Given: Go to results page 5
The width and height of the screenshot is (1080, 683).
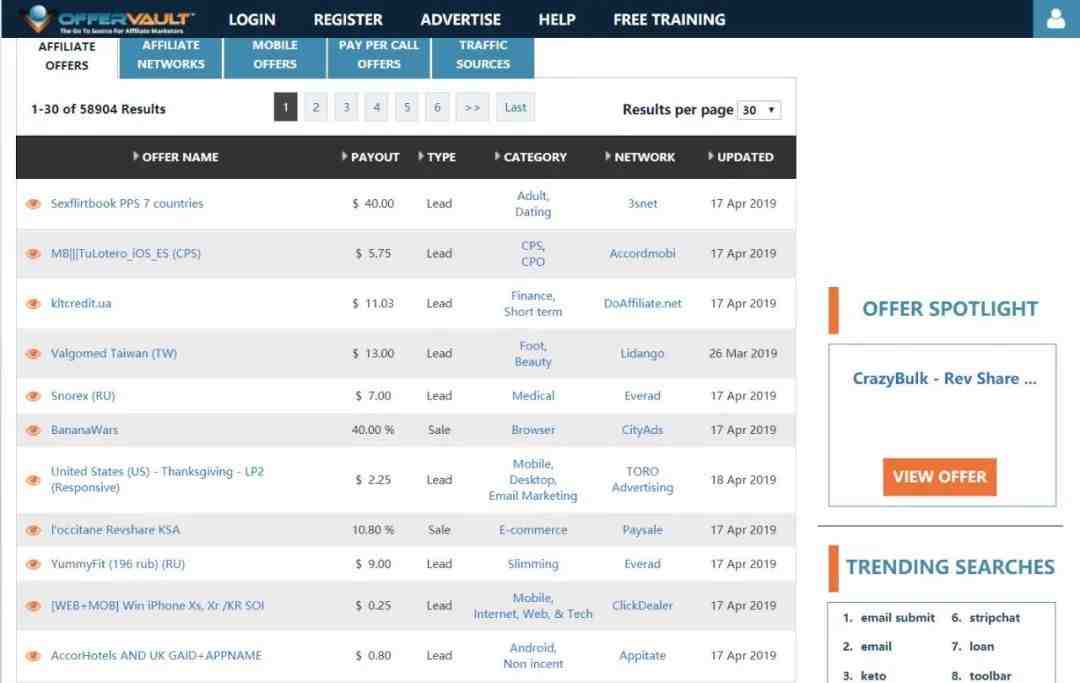Looking at the screenshot, I should (407, 107).
